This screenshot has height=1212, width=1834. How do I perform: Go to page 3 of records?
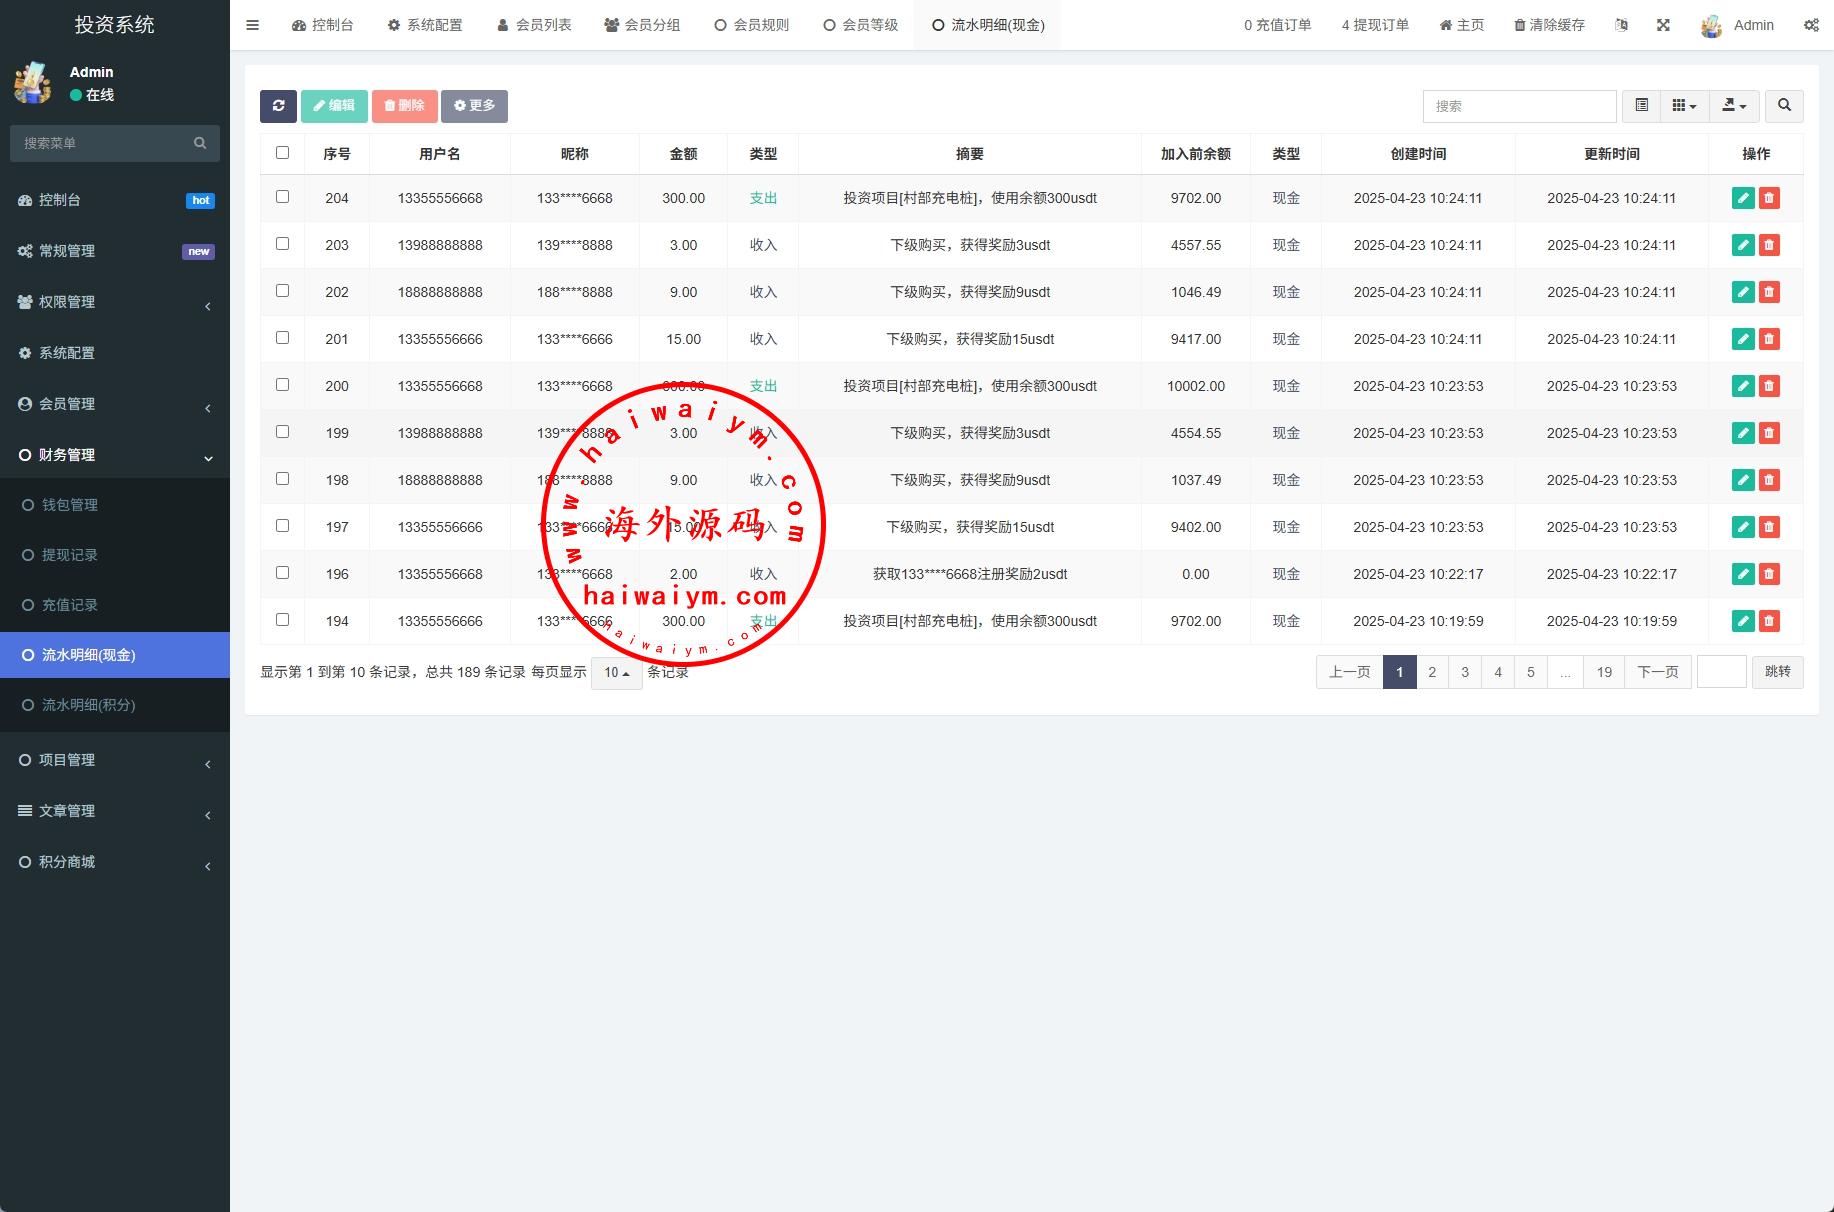point(1465,672)
